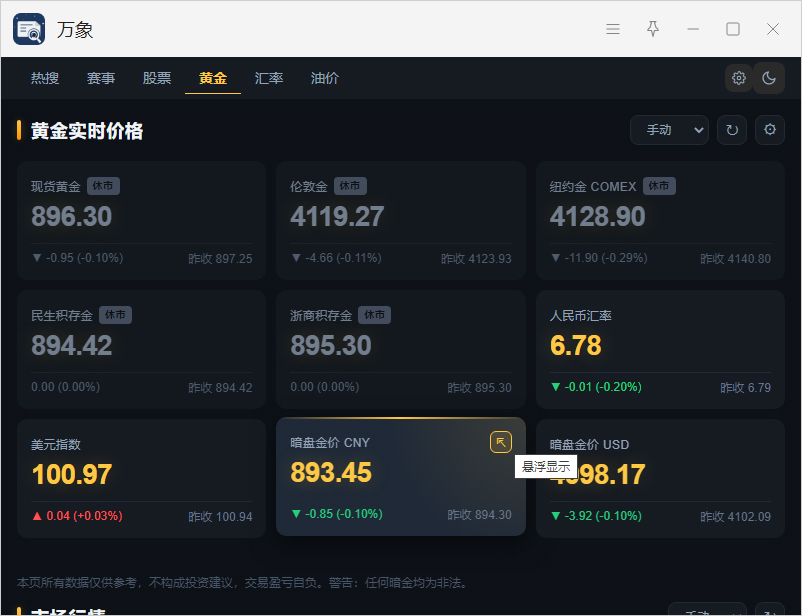
Task: Refresh gold prices with the reload icon
Action: click(732, 130)
